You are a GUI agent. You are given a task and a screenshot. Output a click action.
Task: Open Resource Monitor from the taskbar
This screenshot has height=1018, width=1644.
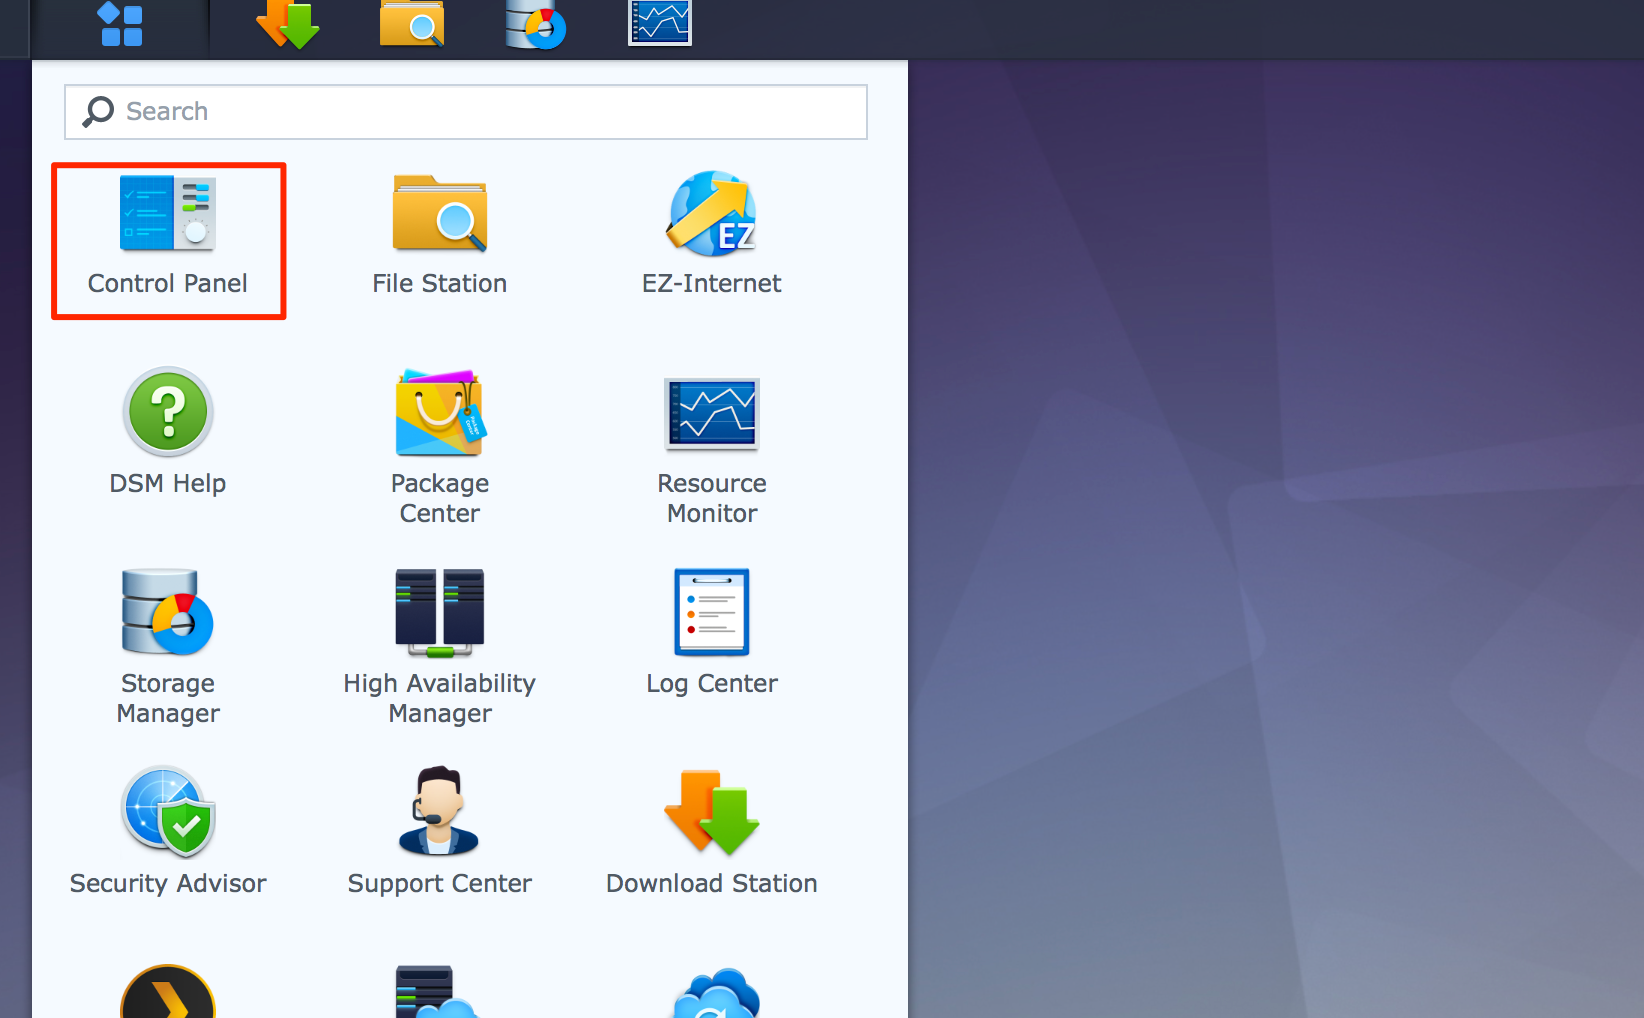click(x=660, y=23)
